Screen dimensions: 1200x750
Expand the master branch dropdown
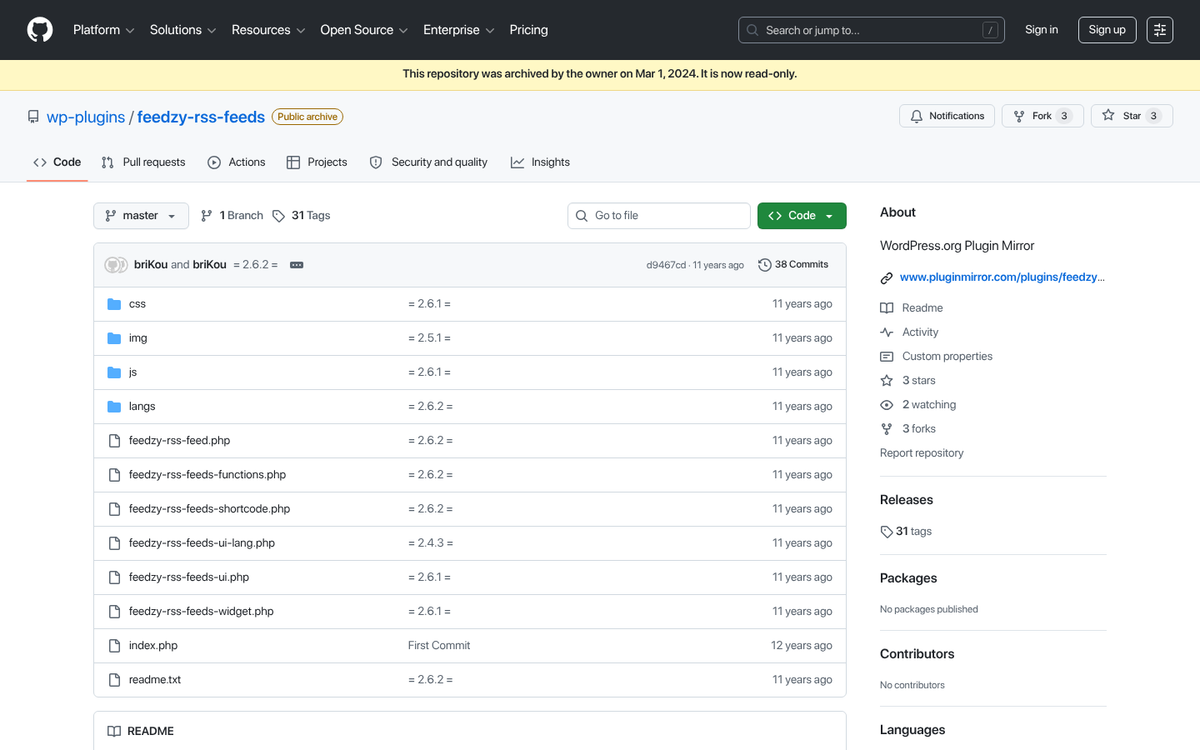[x=140, y=216]
